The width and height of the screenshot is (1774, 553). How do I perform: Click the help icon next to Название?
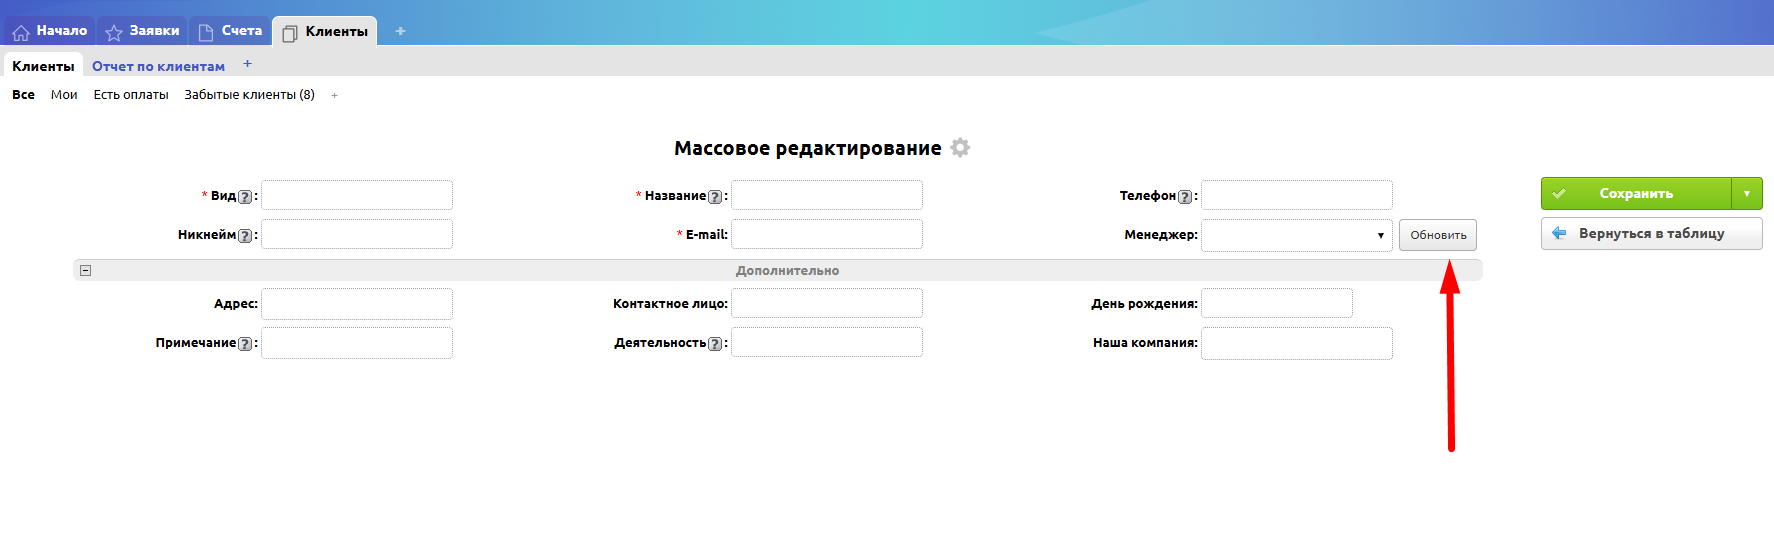[x=715, y=197]
